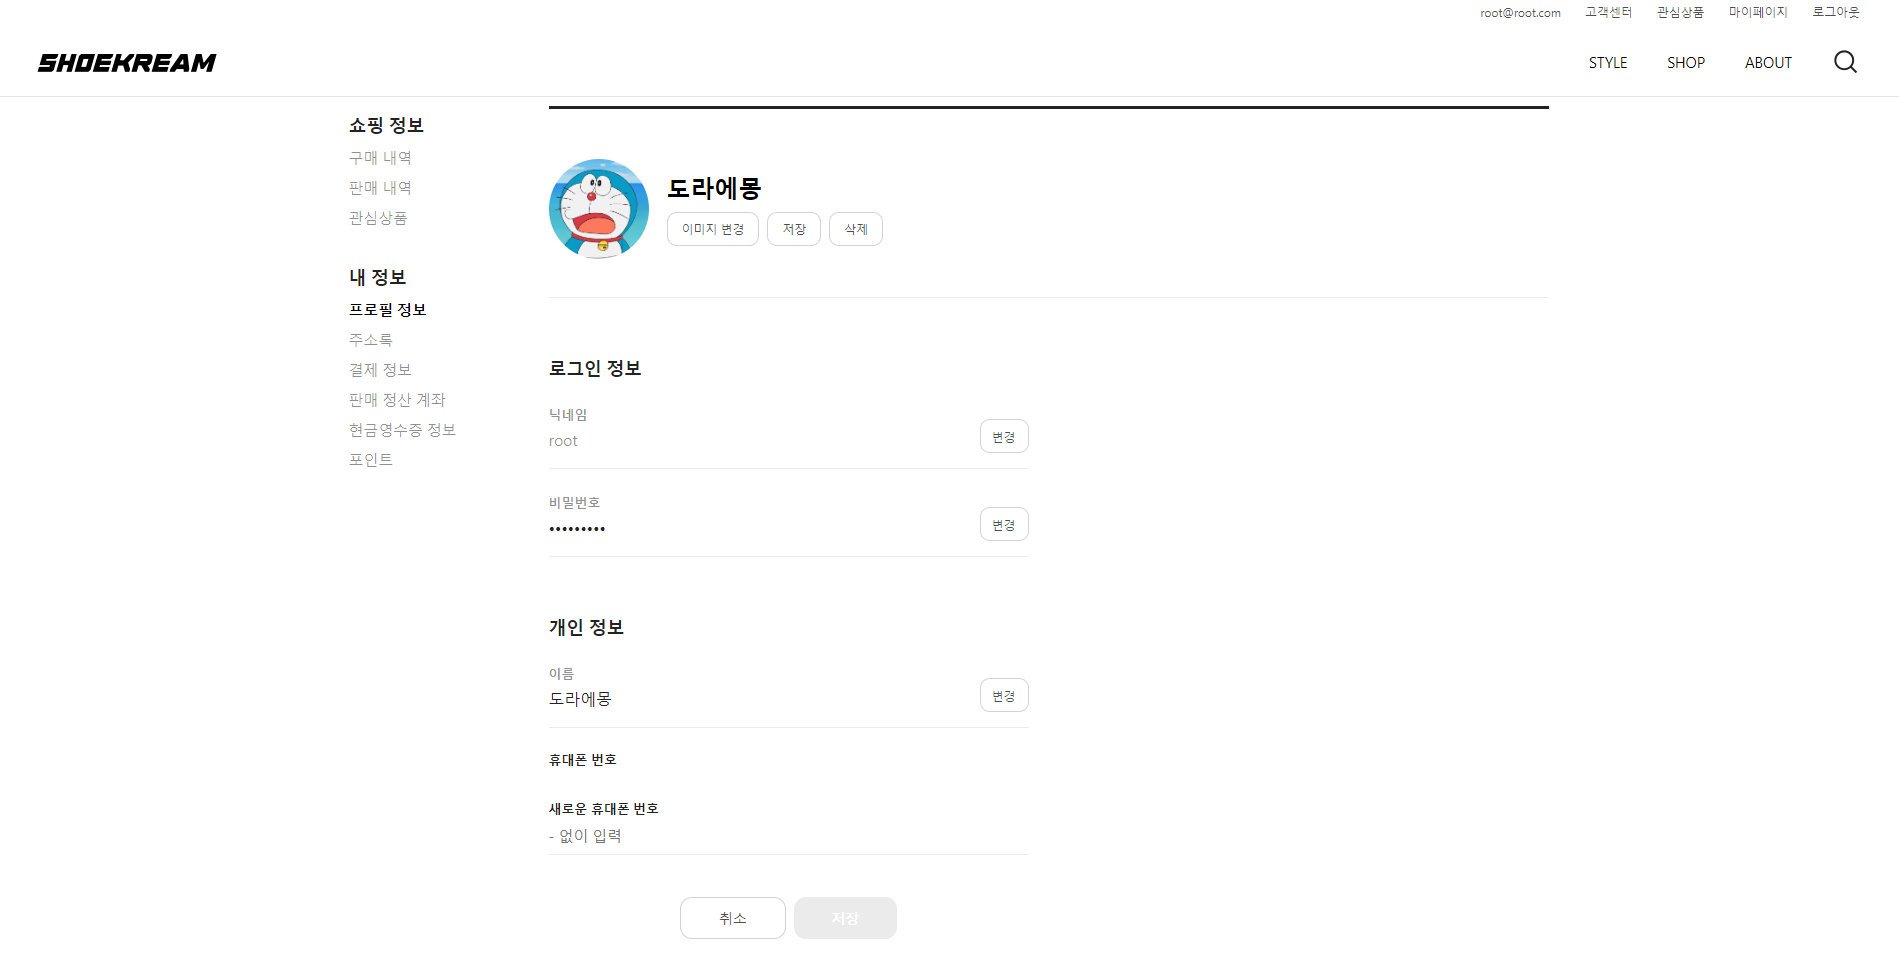1899x959 pixels.
Task: Open 포인트 page
Action: tap(370, 459)
